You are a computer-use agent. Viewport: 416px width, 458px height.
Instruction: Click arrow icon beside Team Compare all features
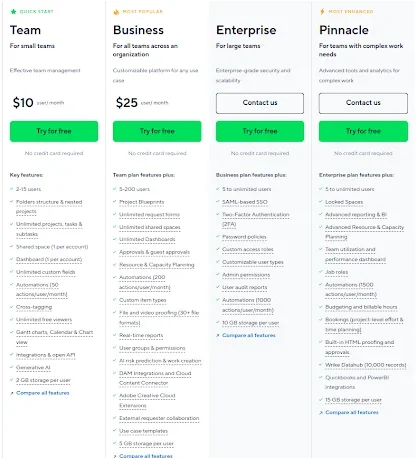(x=12, y=393)
